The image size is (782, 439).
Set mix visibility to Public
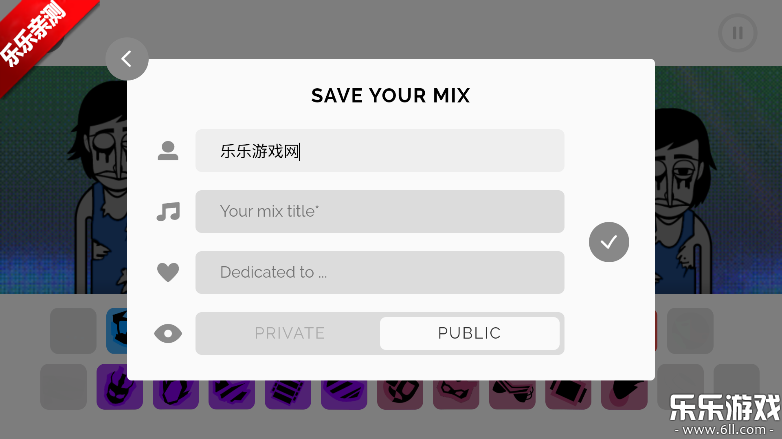tap(469, 333)
